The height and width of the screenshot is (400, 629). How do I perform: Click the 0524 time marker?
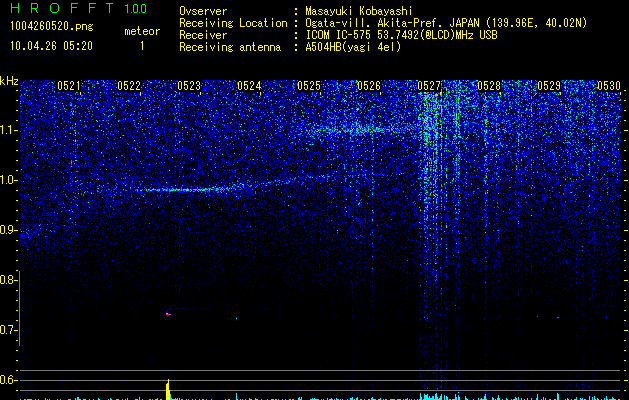tap(249, 85)
